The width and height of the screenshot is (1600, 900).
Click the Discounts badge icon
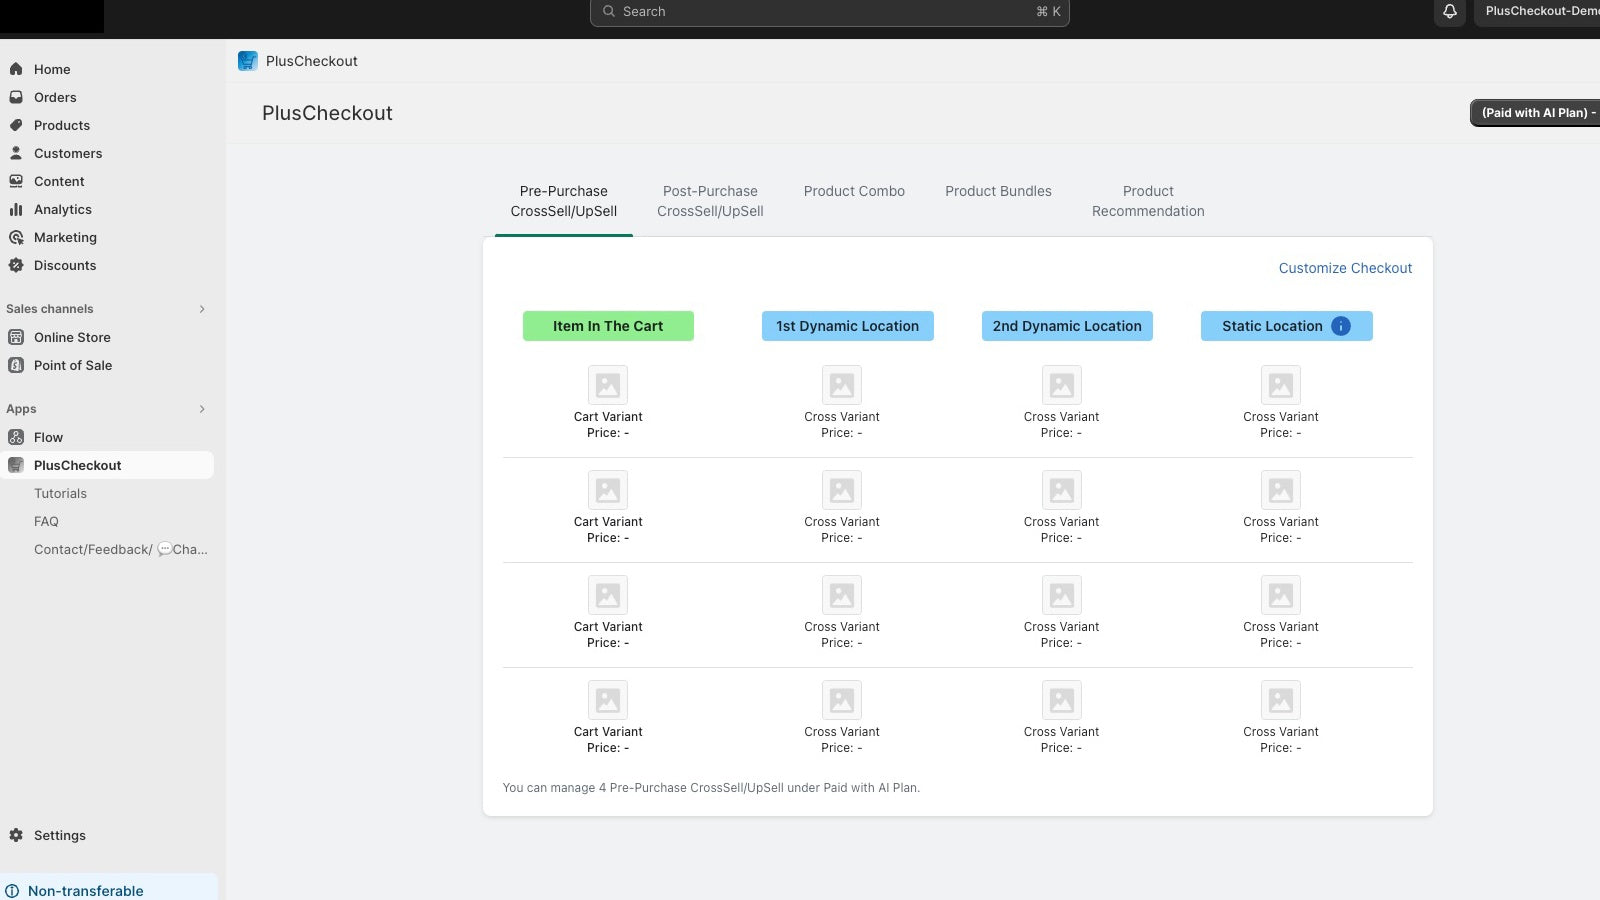point(16,265)
